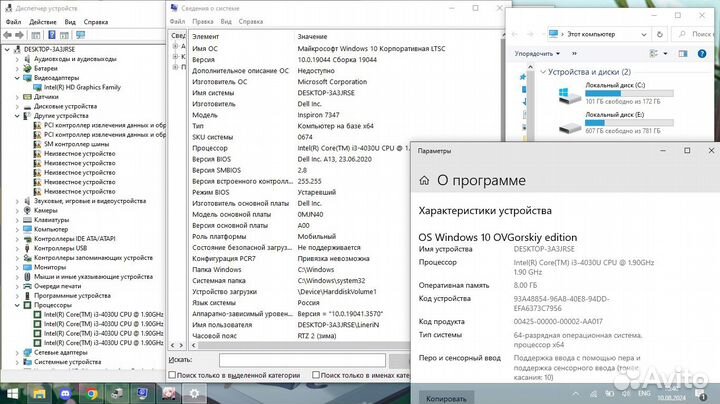Image resolution: width=720 pixels, height=404 pixels.
Task: Click the Settings gear on the taskbar
Action: pos(194,393)
